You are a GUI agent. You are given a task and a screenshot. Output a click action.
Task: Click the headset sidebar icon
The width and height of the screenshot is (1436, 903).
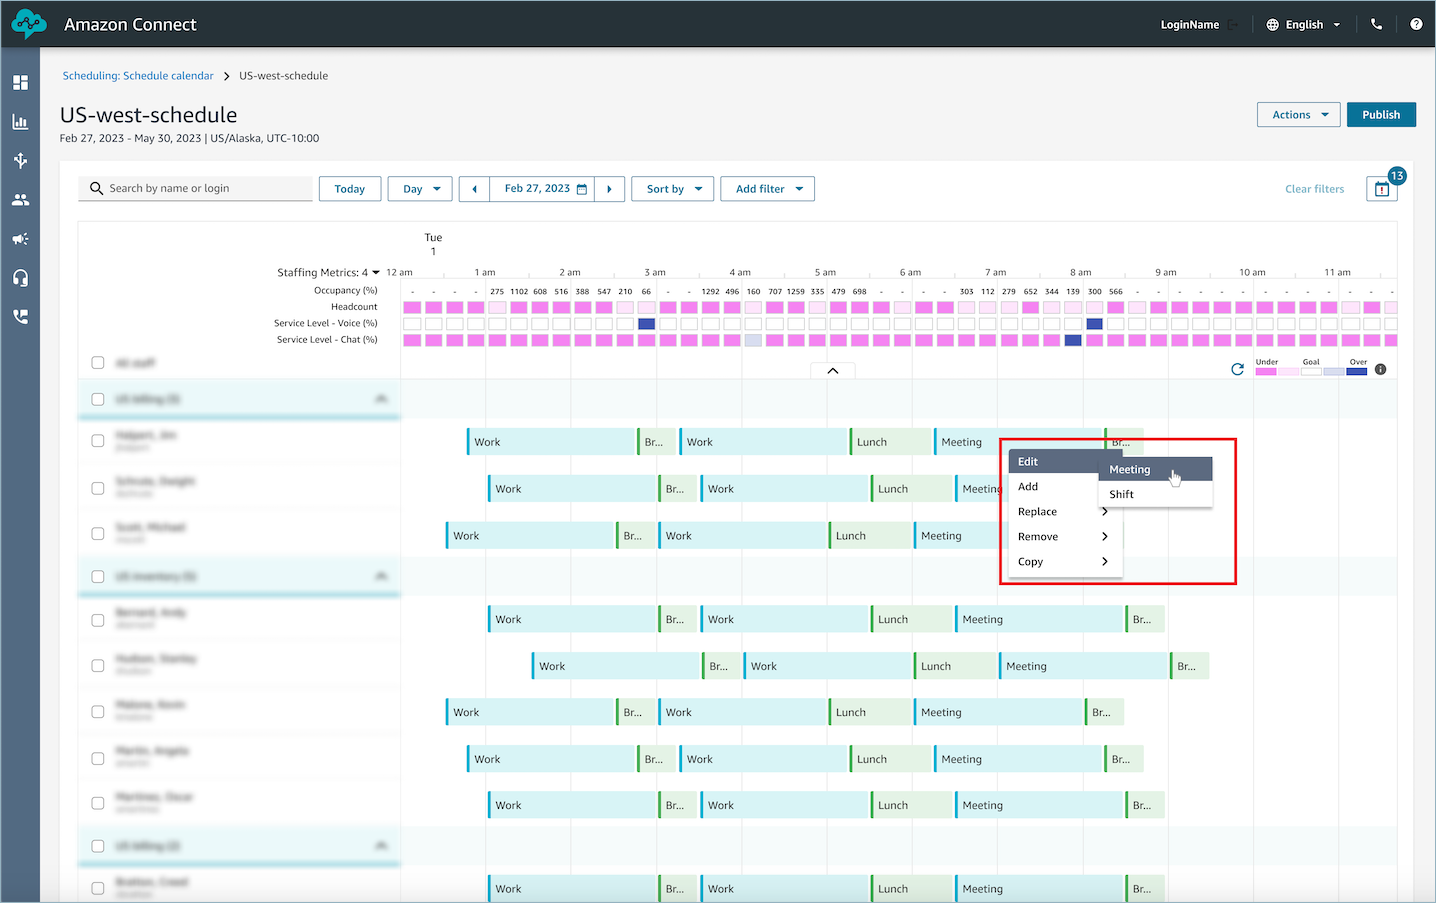click(20, 278)
